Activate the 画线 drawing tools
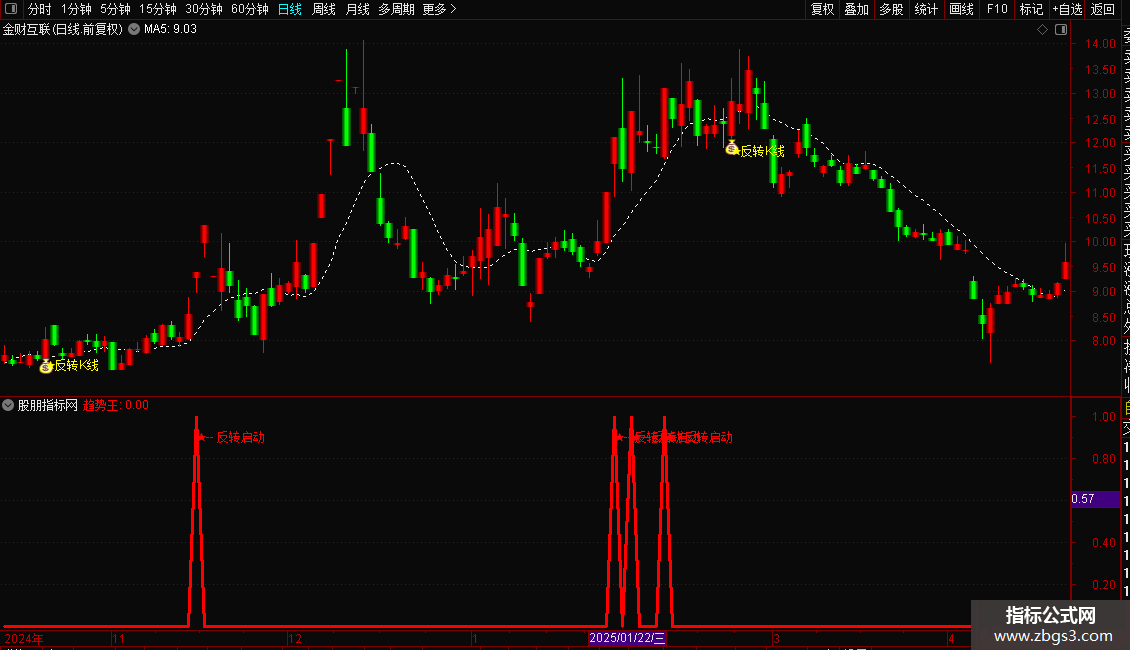The width and height of the screenshot is (1130, 650). [961, 9]
